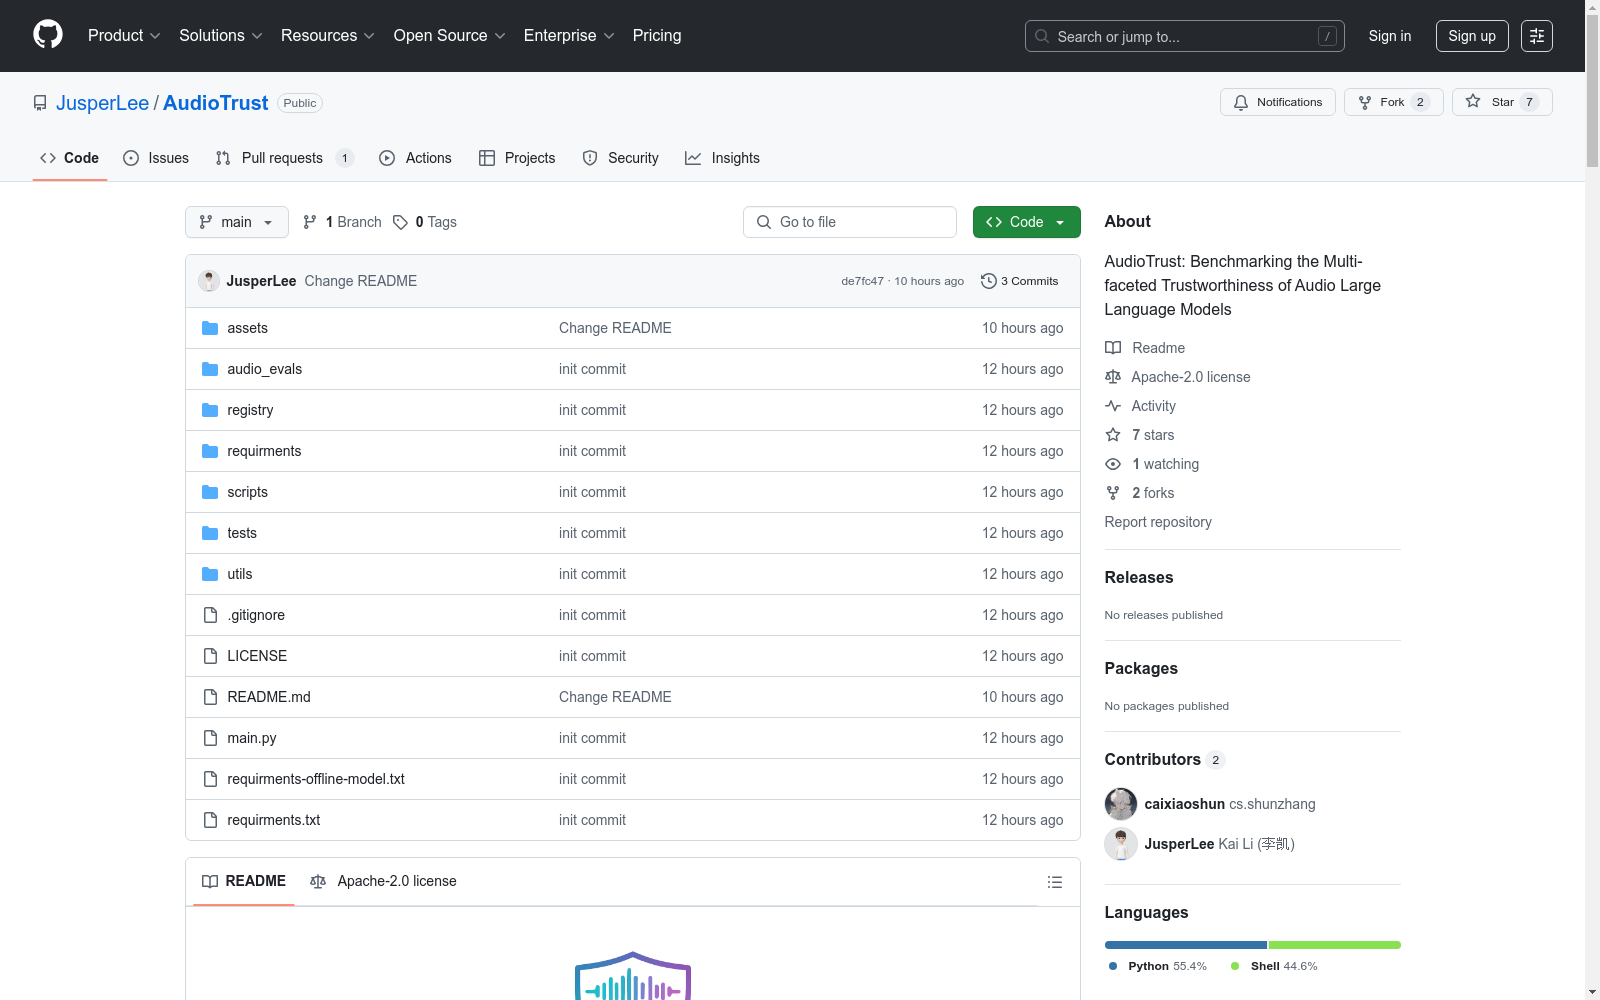Open the JusperLee owner link

[102, 103]
